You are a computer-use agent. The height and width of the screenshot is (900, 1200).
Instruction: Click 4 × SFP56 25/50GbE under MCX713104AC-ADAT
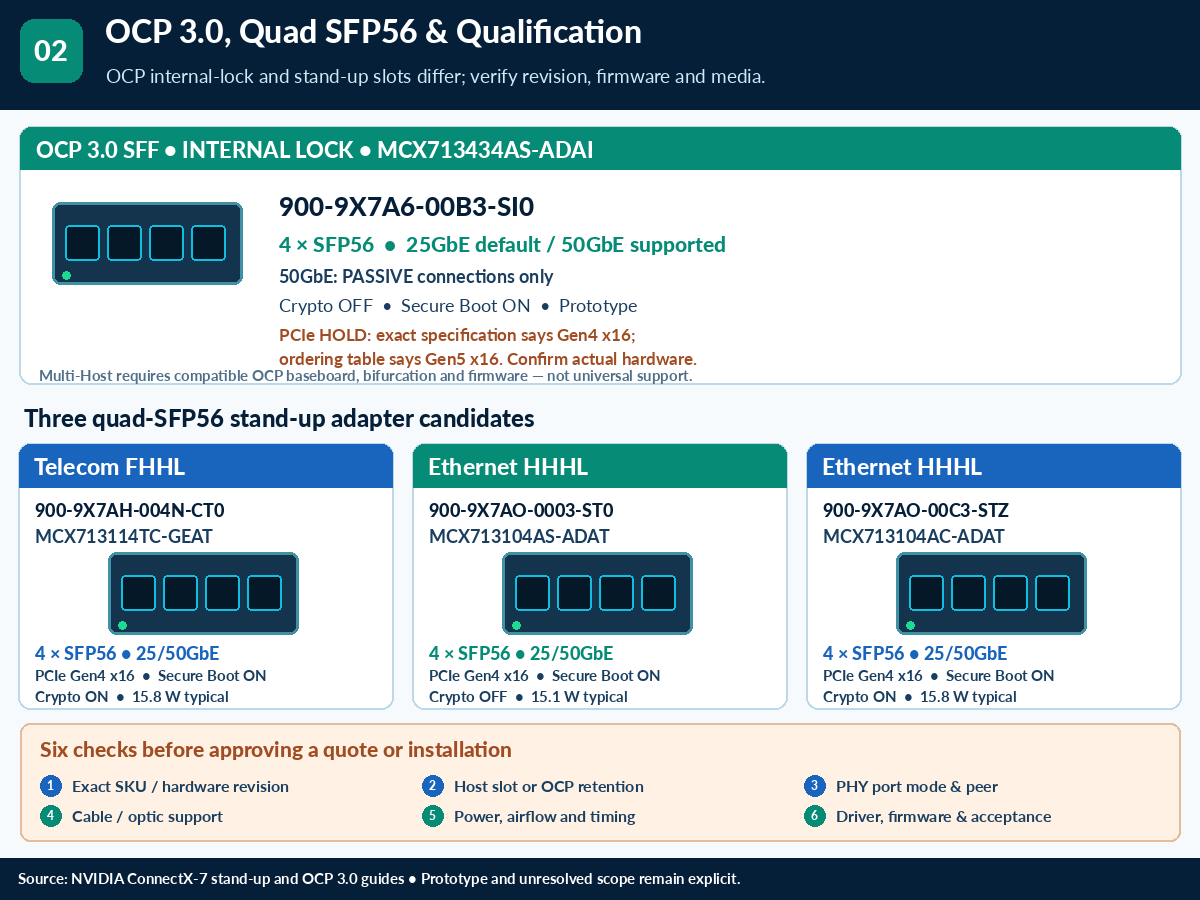click(x=915, y=654)
